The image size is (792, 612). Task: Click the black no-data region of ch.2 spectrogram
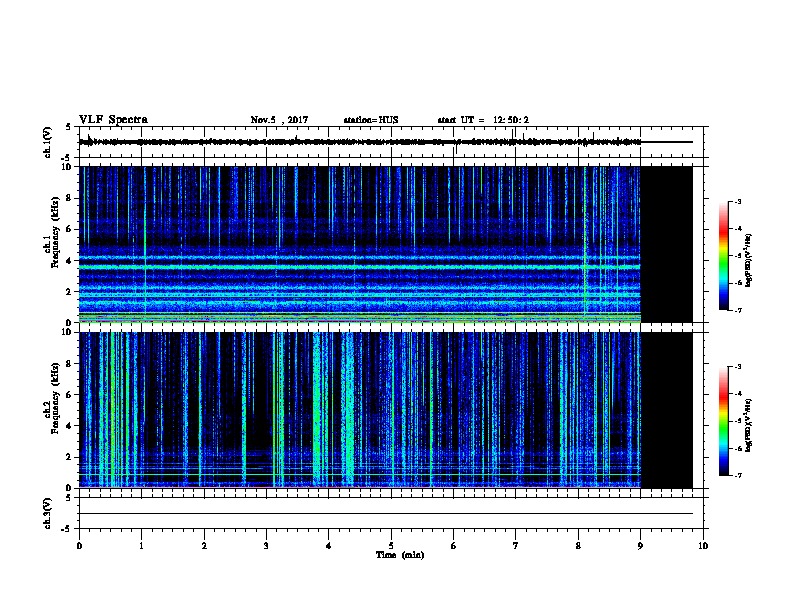coord(667,410)
